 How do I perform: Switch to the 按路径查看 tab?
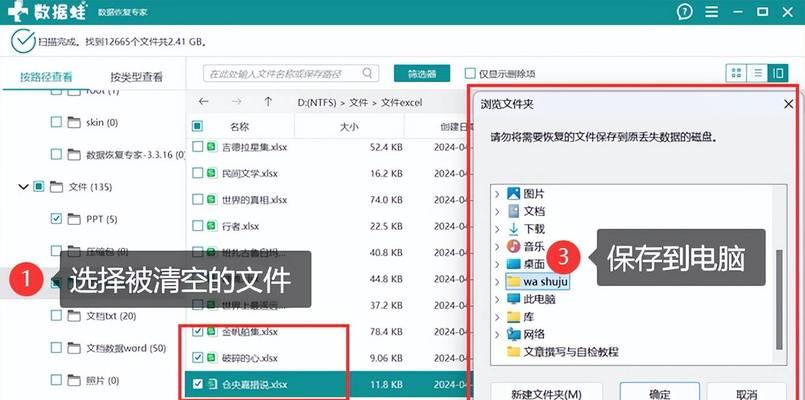pos(46,78)
